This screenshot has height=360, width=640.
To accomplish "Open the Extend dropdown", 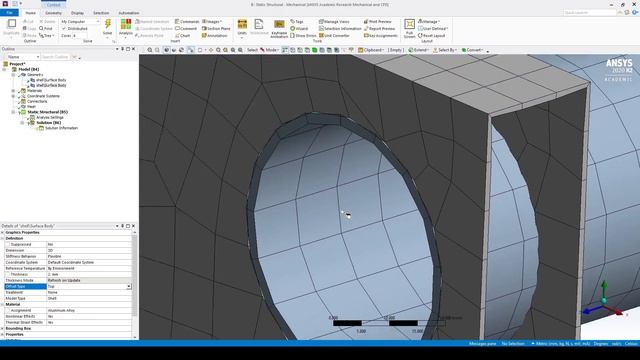I will click(x=418, y=50).
